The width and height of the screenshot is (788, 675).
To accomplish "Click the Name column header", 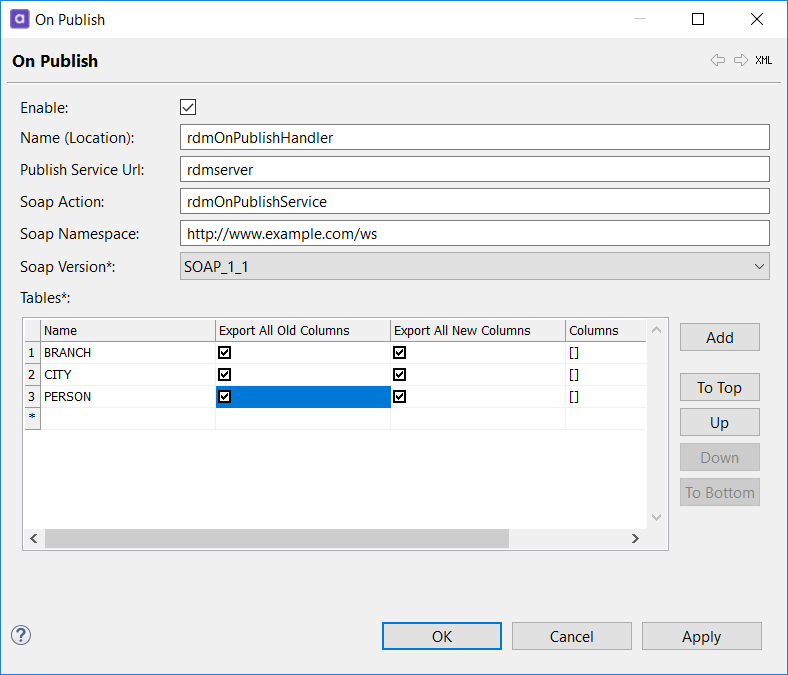I will click(x=127, y=330).
